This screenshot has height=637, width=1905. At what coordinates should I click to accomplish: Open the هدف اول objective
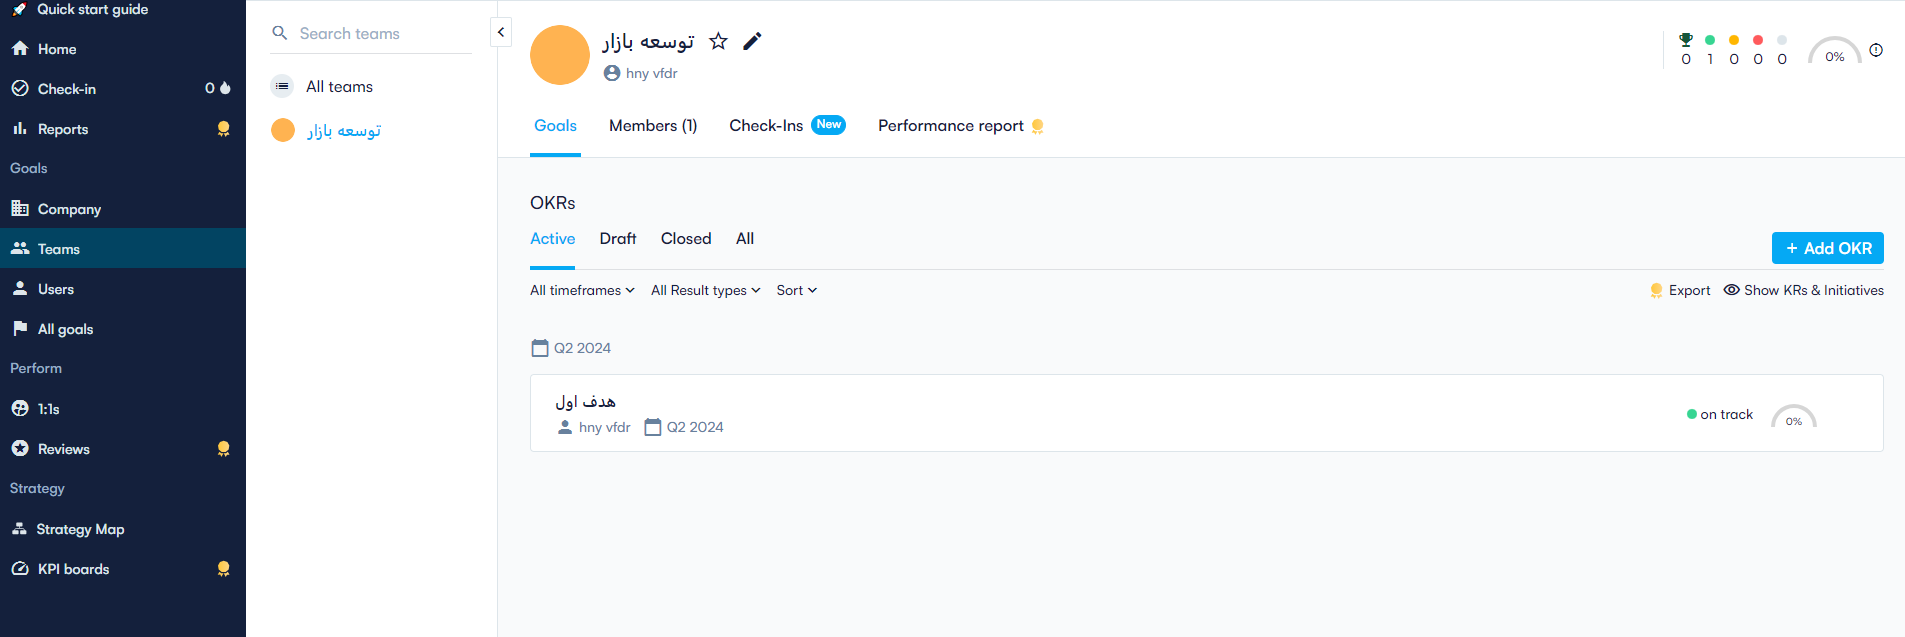coord(586,401)
